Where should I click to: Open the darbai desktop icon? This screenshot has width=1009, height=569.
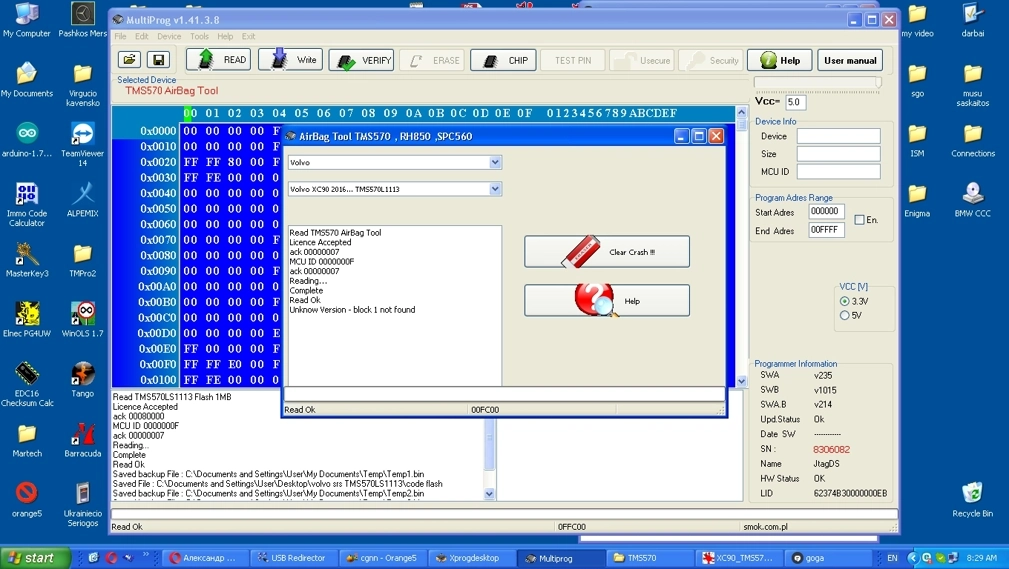[972, 20]
